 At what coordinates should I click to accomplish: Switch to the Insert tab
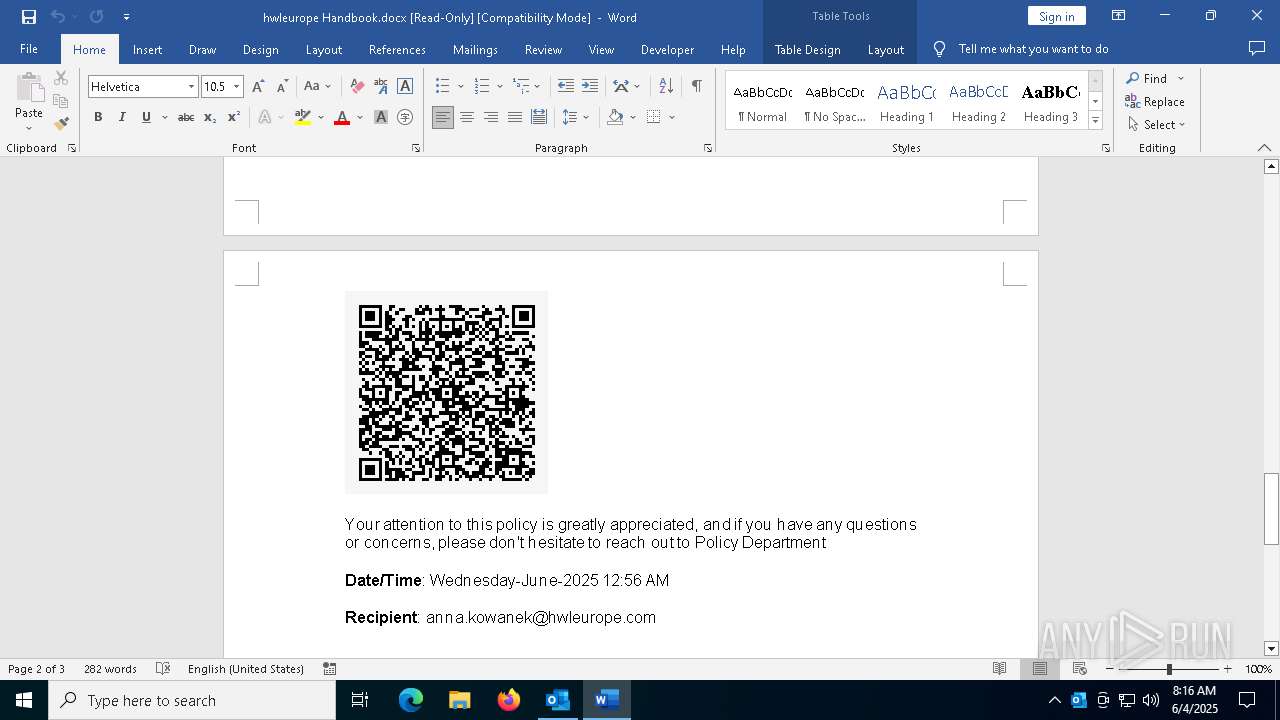click(x=147, y=49)
